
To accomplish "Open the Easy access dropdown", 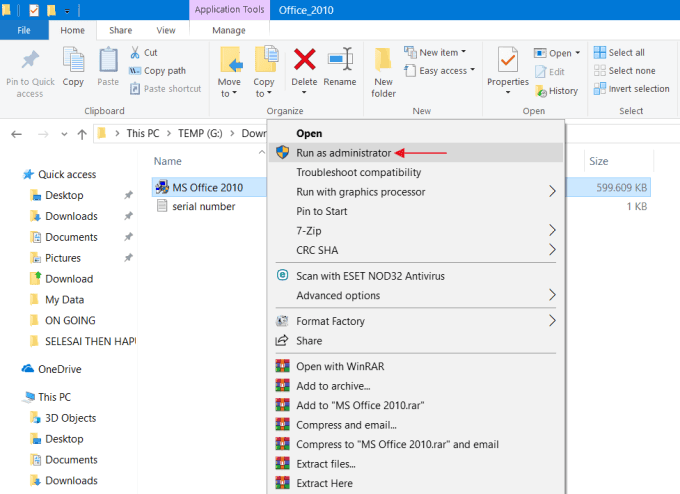I will point(472,70).
